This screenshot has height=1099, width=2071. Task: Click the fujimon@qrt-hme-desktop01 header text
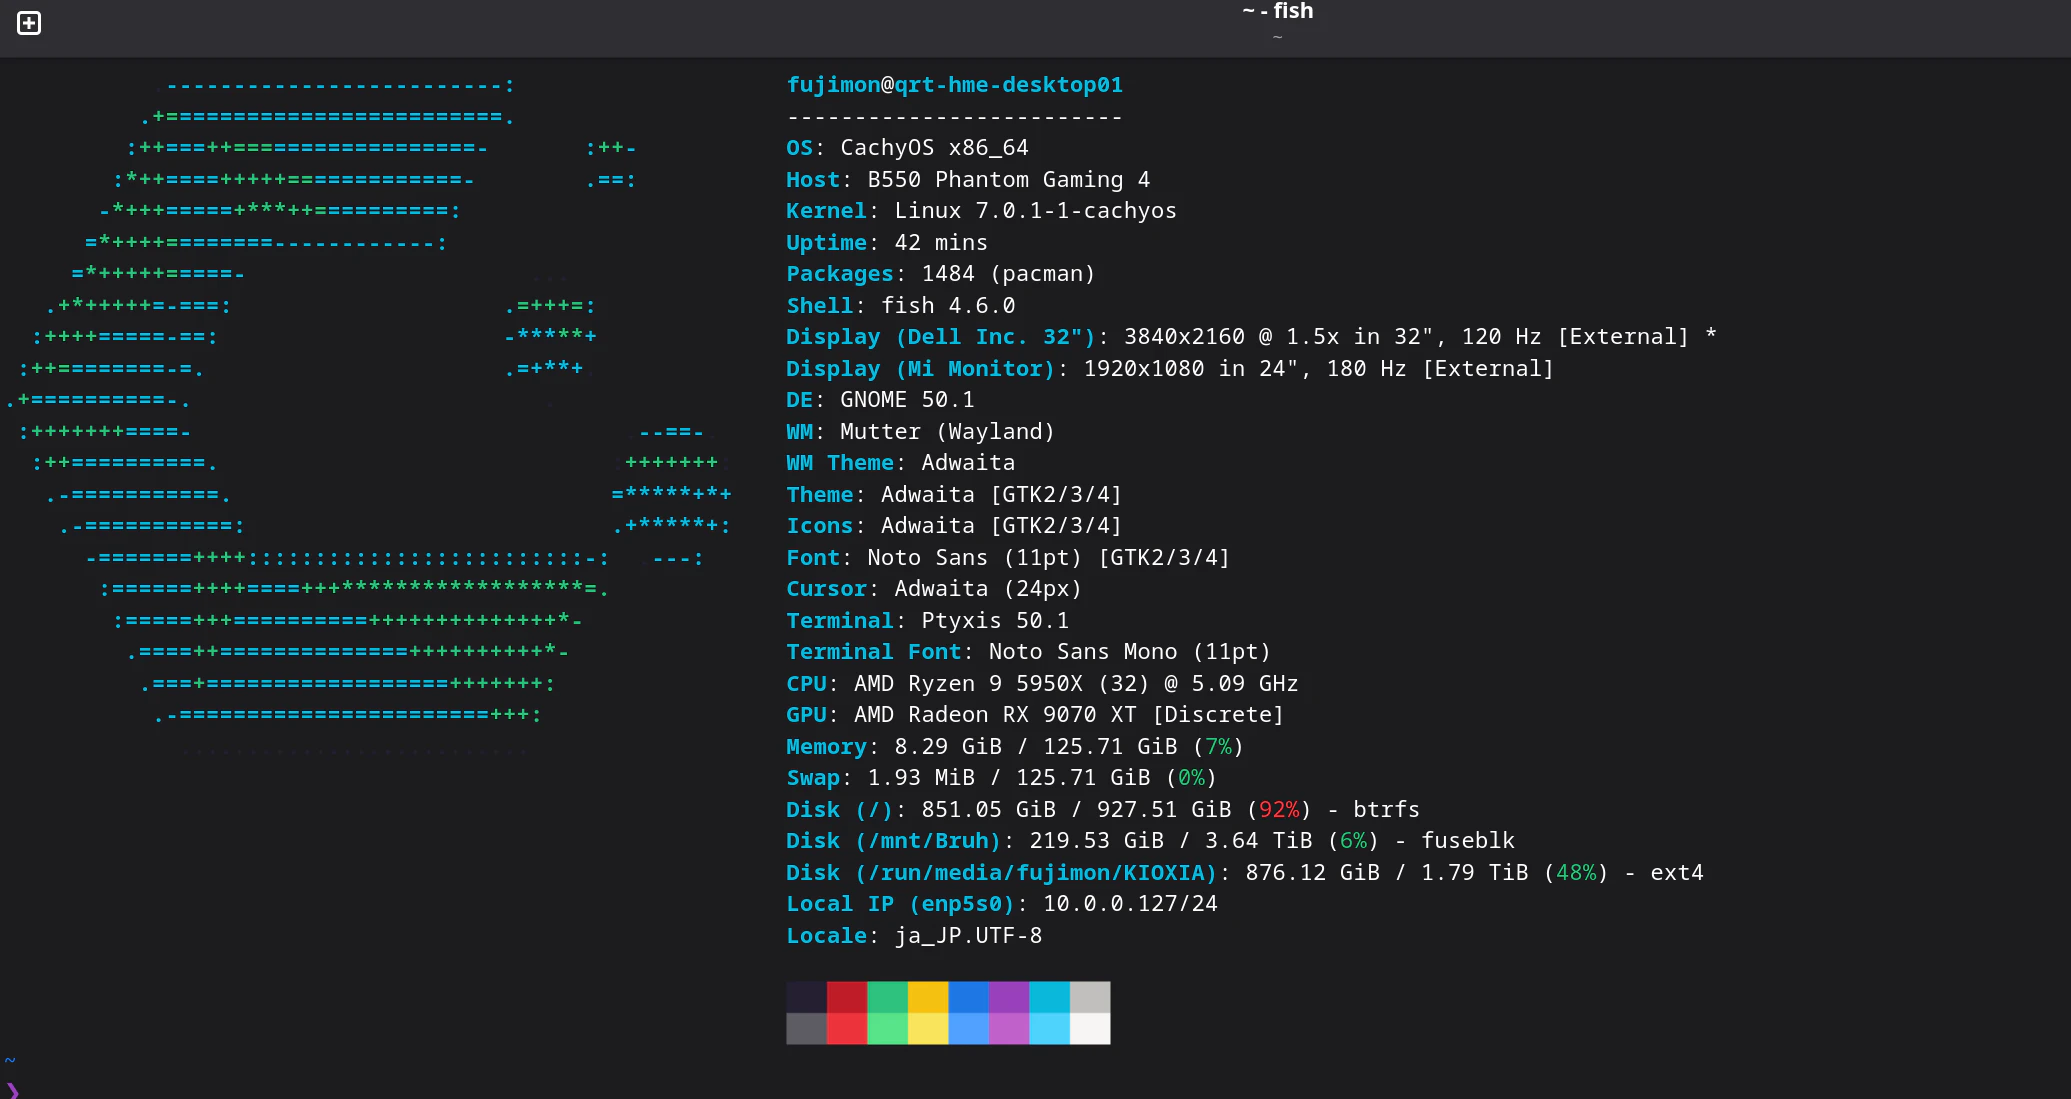point(954,85)
